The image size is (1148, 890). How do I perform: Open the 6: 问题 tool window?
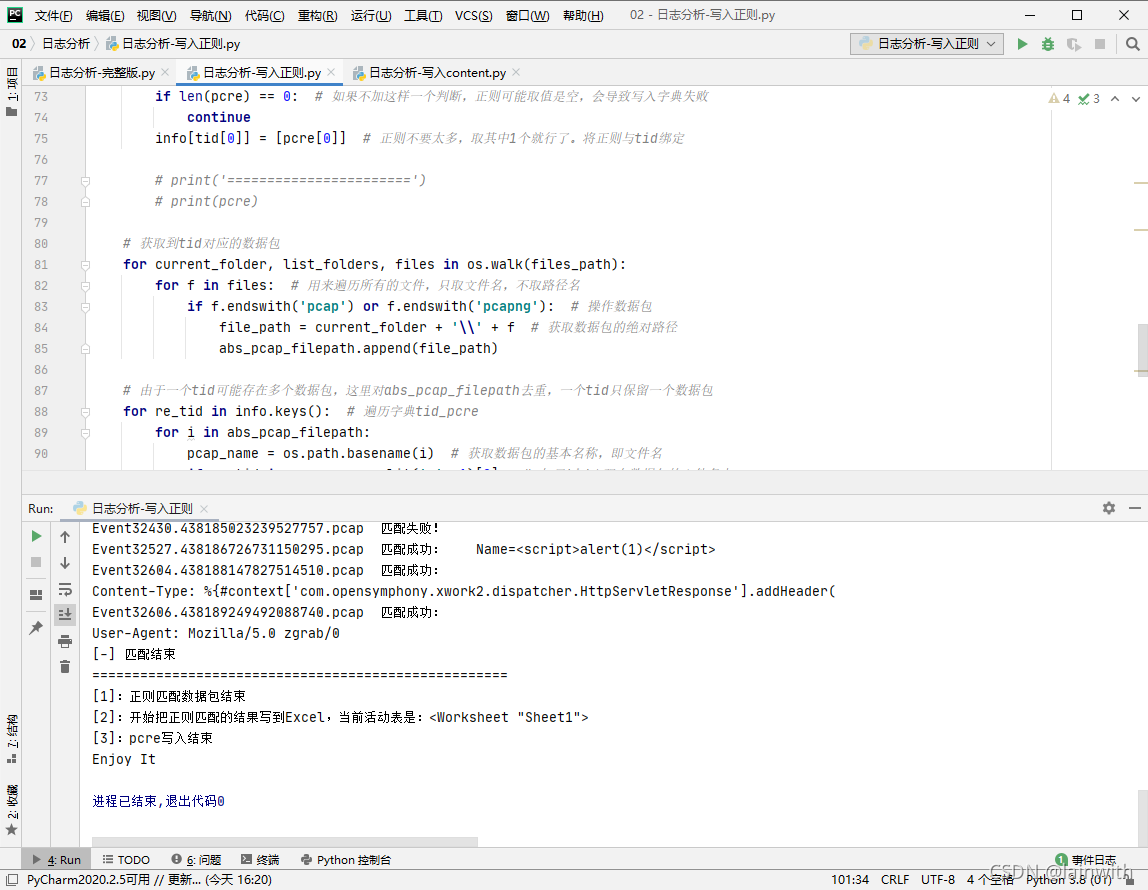pyautogui.click(x=196, y=859)
